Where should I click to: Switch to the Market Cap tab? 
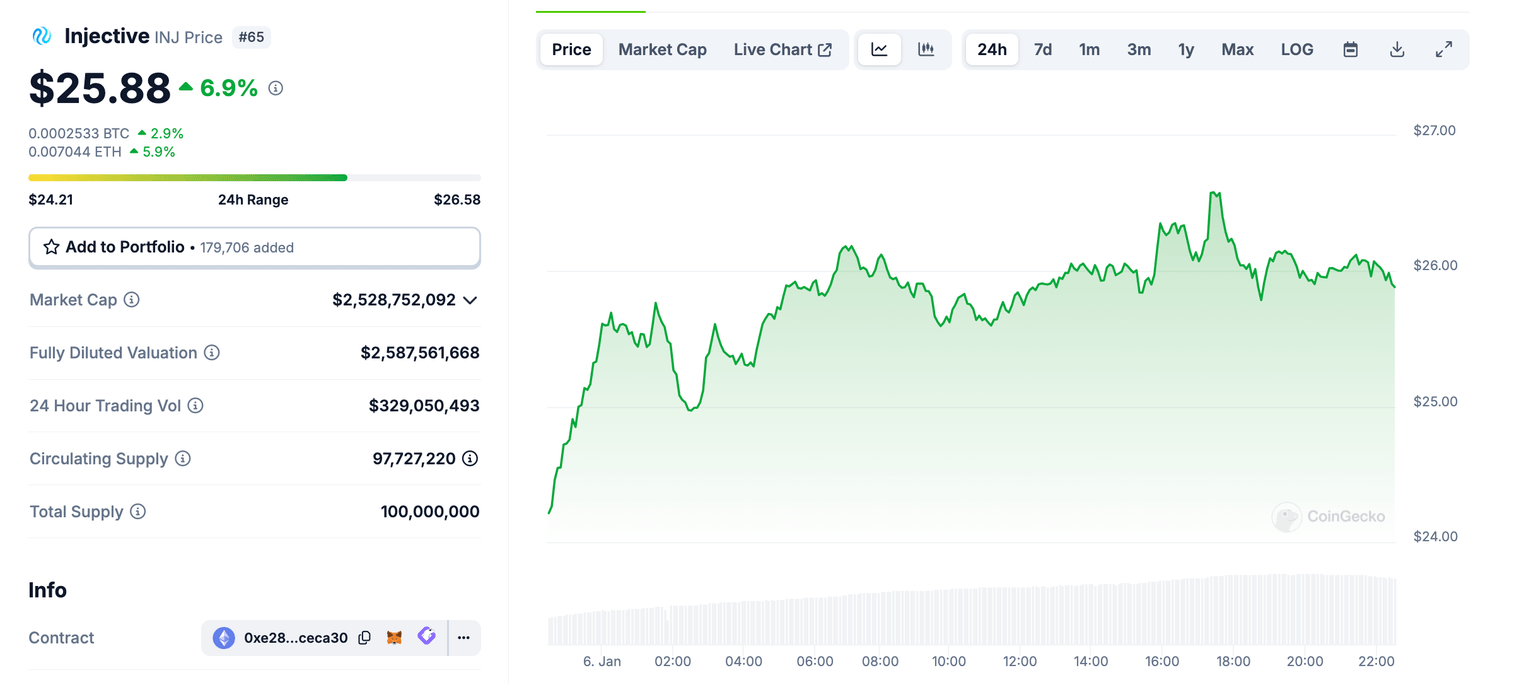pos(662,49)
